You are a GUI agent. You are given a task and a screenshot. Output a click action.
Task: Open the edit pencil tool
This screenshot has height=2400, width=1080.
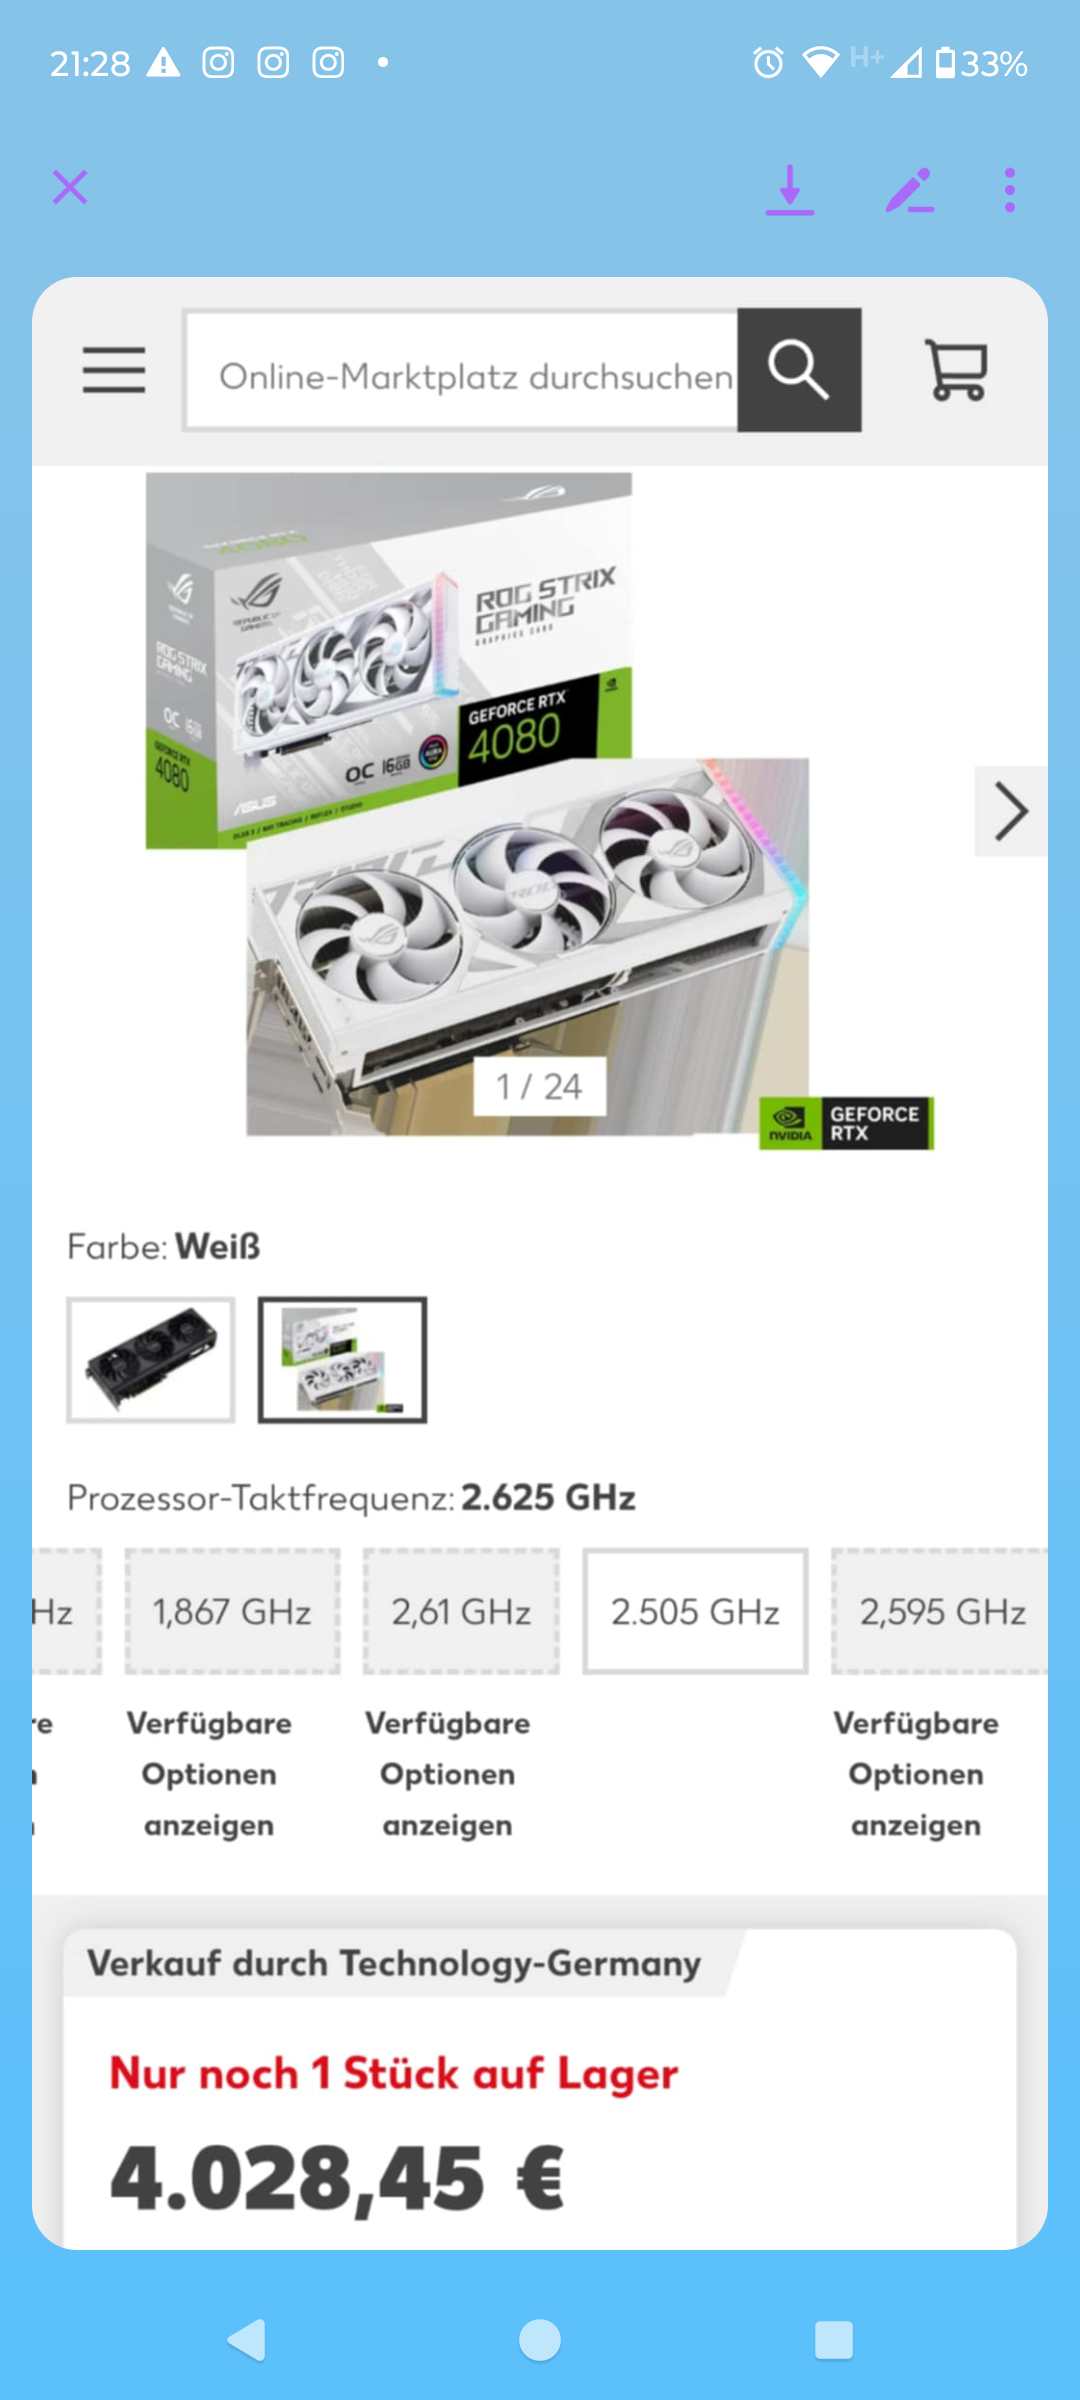(x=910, y=190)
